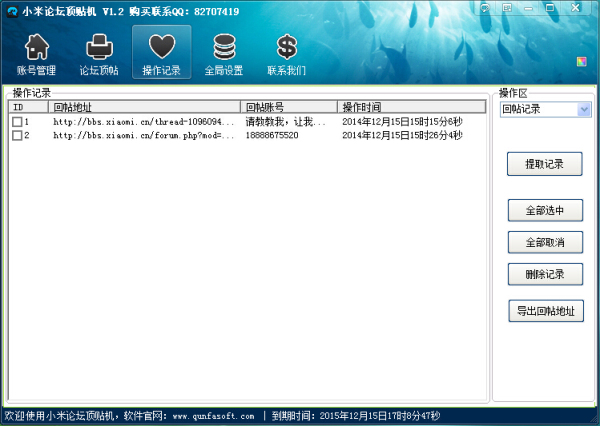Screen dimensions: 600x426
Task: Sort by 回帖账号 column header
Action: 289,107
